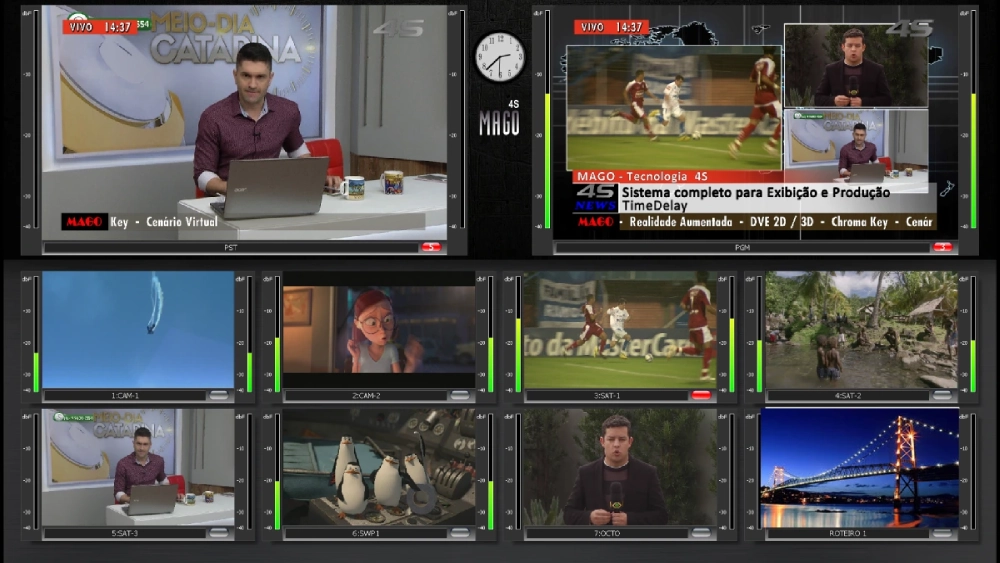Viewport: 1000px width, 563px height.
Task: Click the gray tally indicator beside ROTEIRO 1
Action: 942,533
